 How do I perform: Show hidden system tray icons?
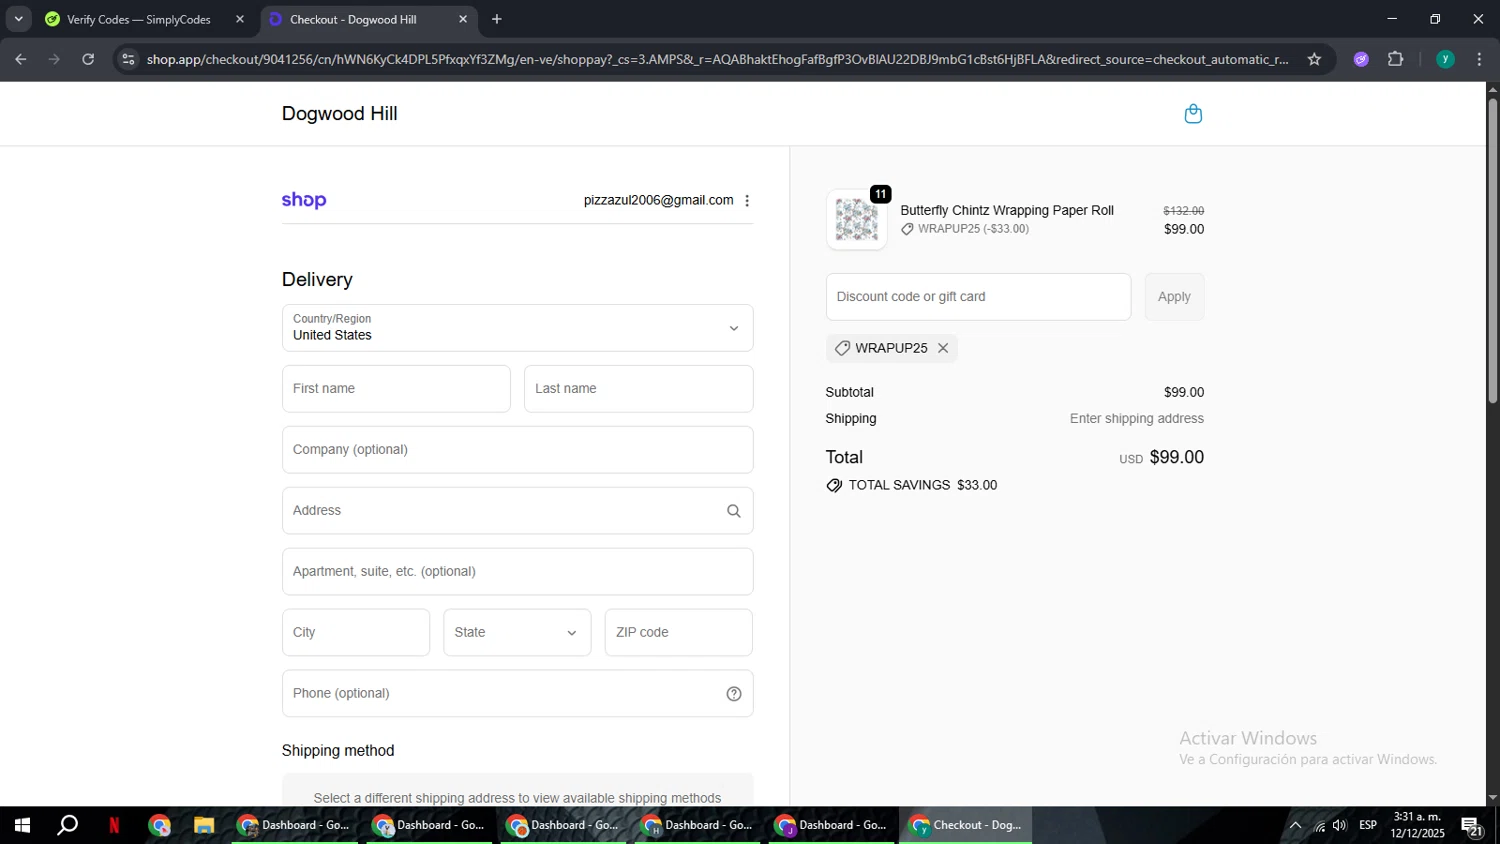coord(1295,825)
